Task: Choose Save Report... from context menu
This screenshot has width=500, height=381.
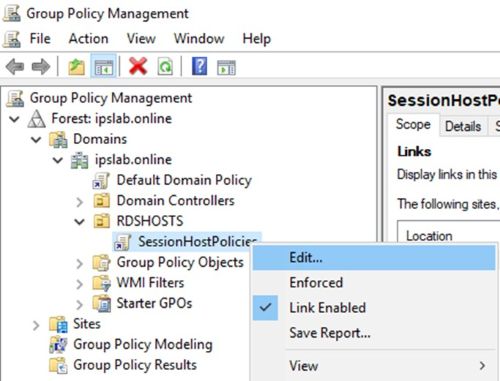Action: click(x=374, y=333)
